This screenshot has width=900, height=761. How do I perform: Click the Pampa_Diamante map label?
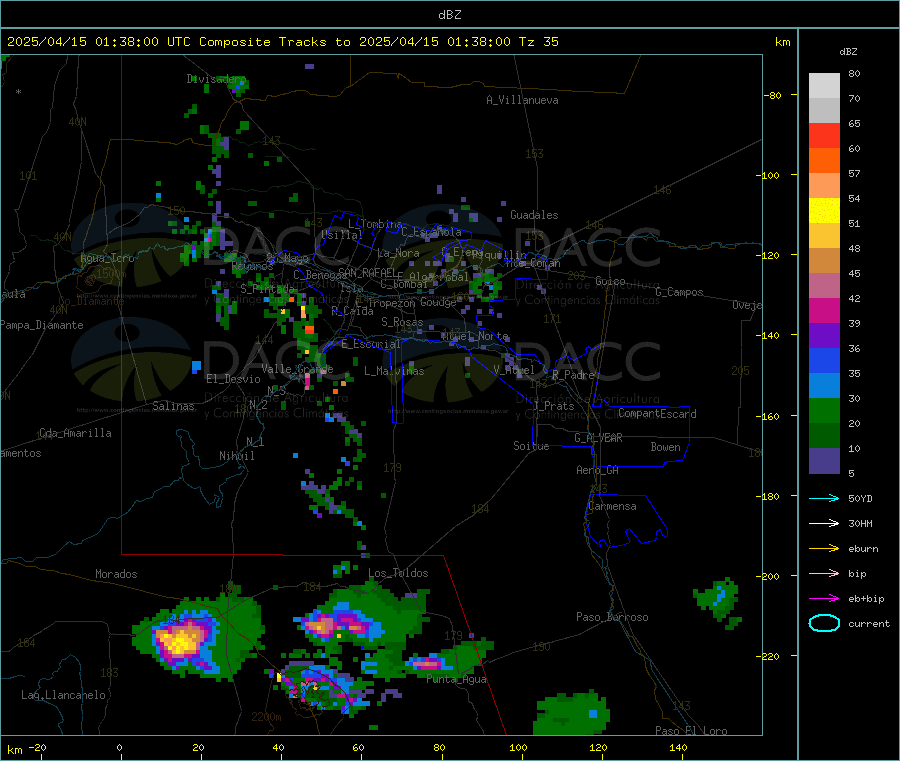[x=42, y=325]
